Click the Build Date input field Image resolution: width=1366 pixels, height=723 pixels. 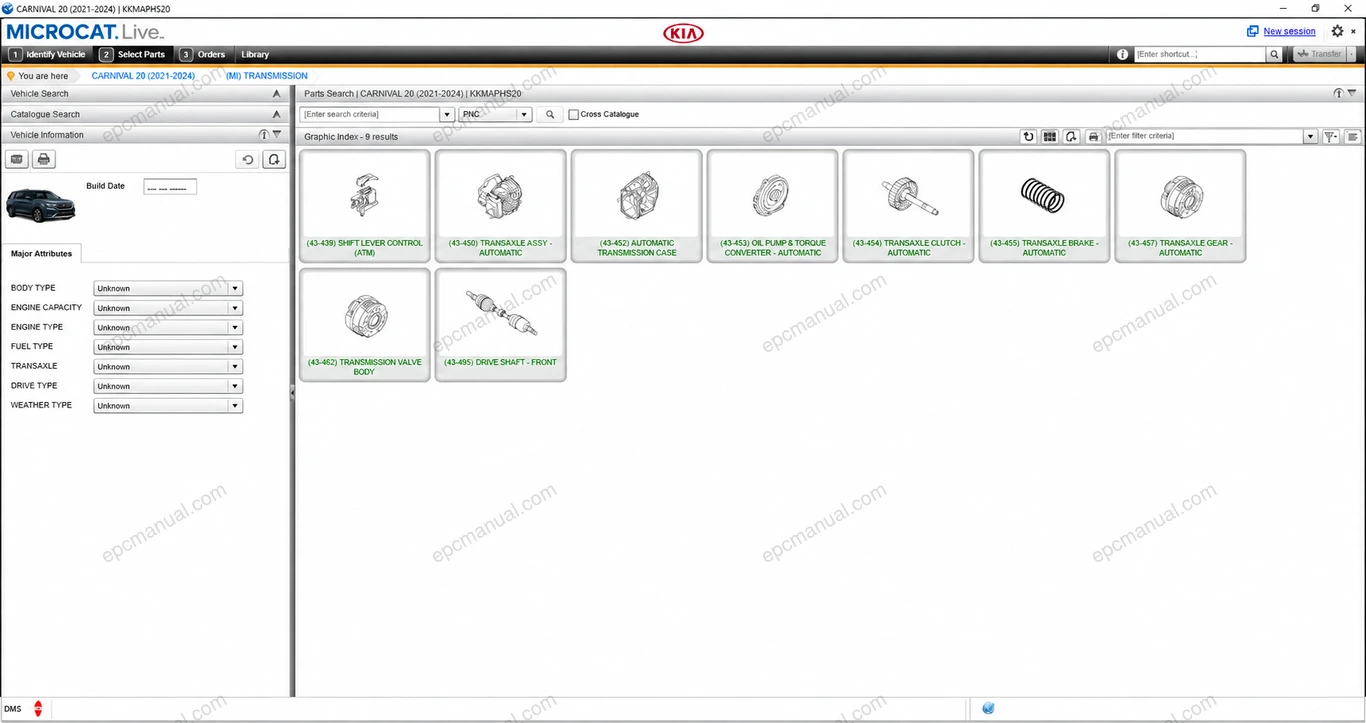click(x=170, y=187)
